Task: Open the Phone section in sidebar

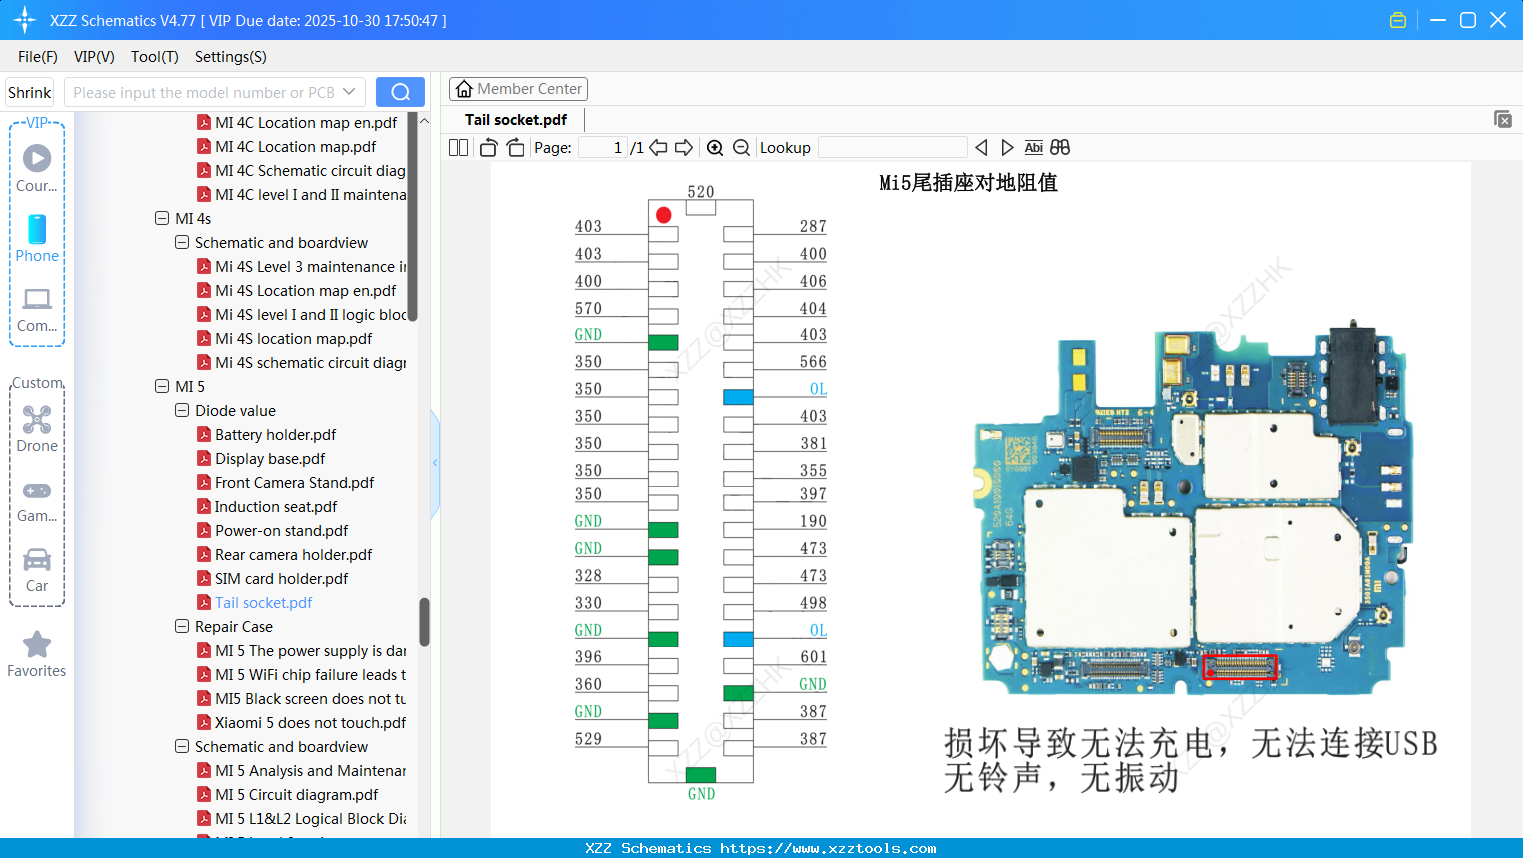Action: point(37,240)
